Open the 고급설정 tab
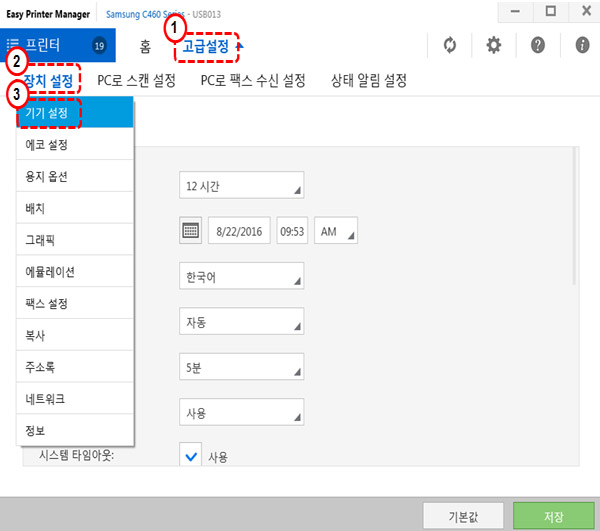The image size is (600, 531). point(206,47)
